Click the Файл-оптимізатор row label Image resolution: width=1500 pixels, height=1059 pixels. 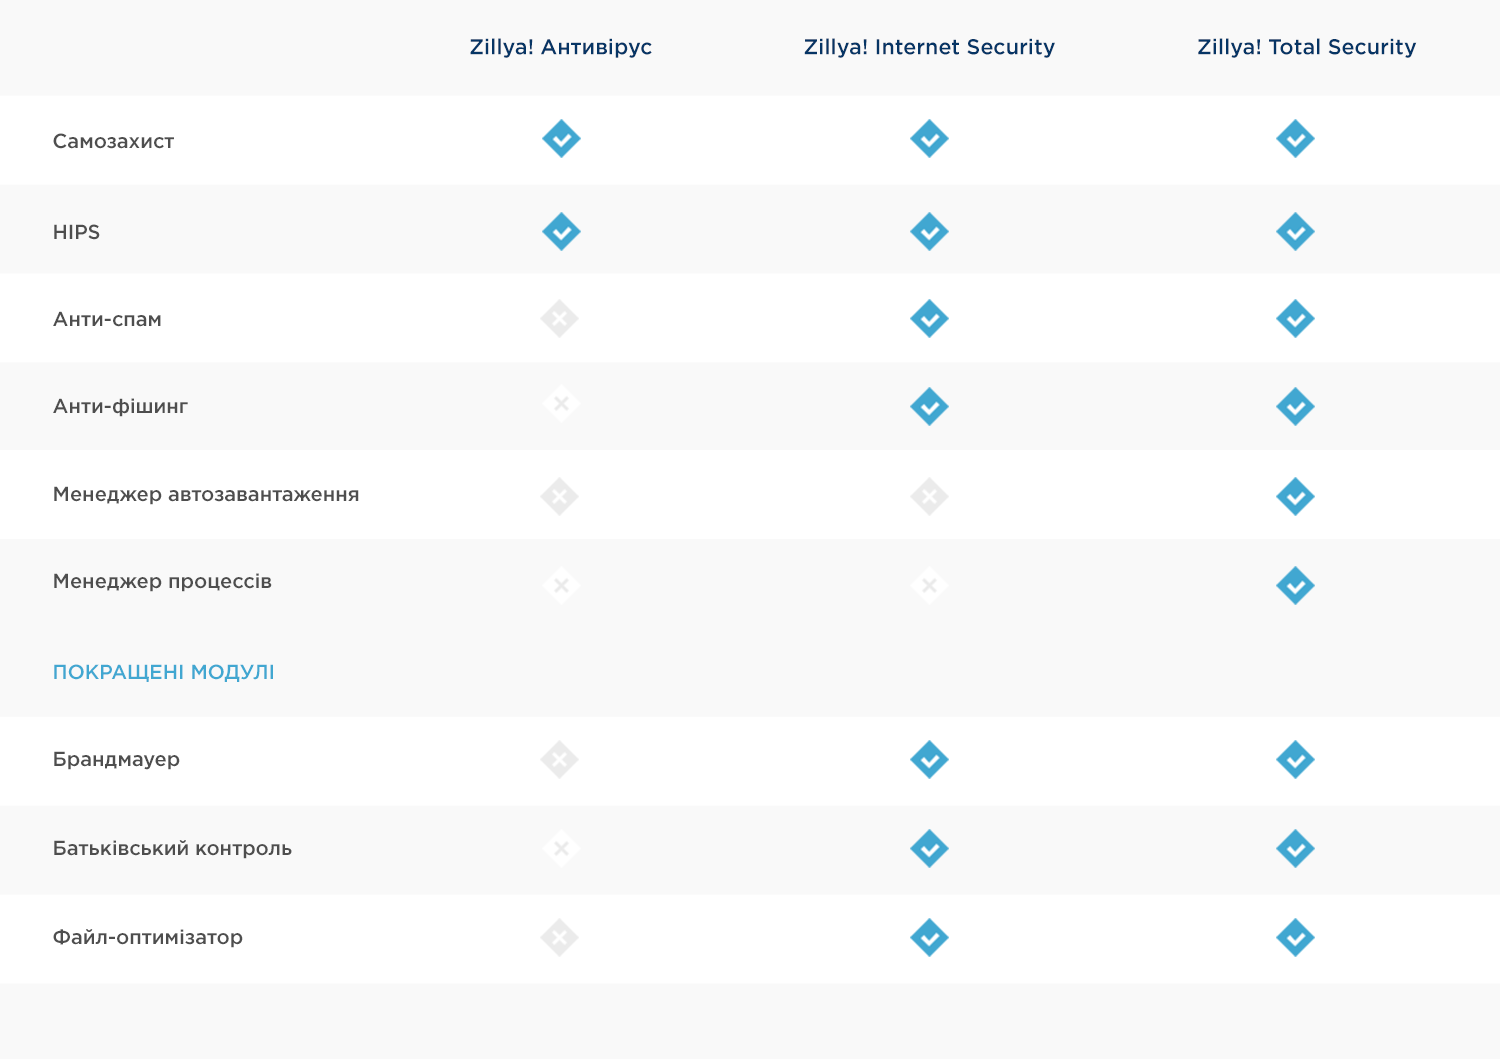click(147, 937)
